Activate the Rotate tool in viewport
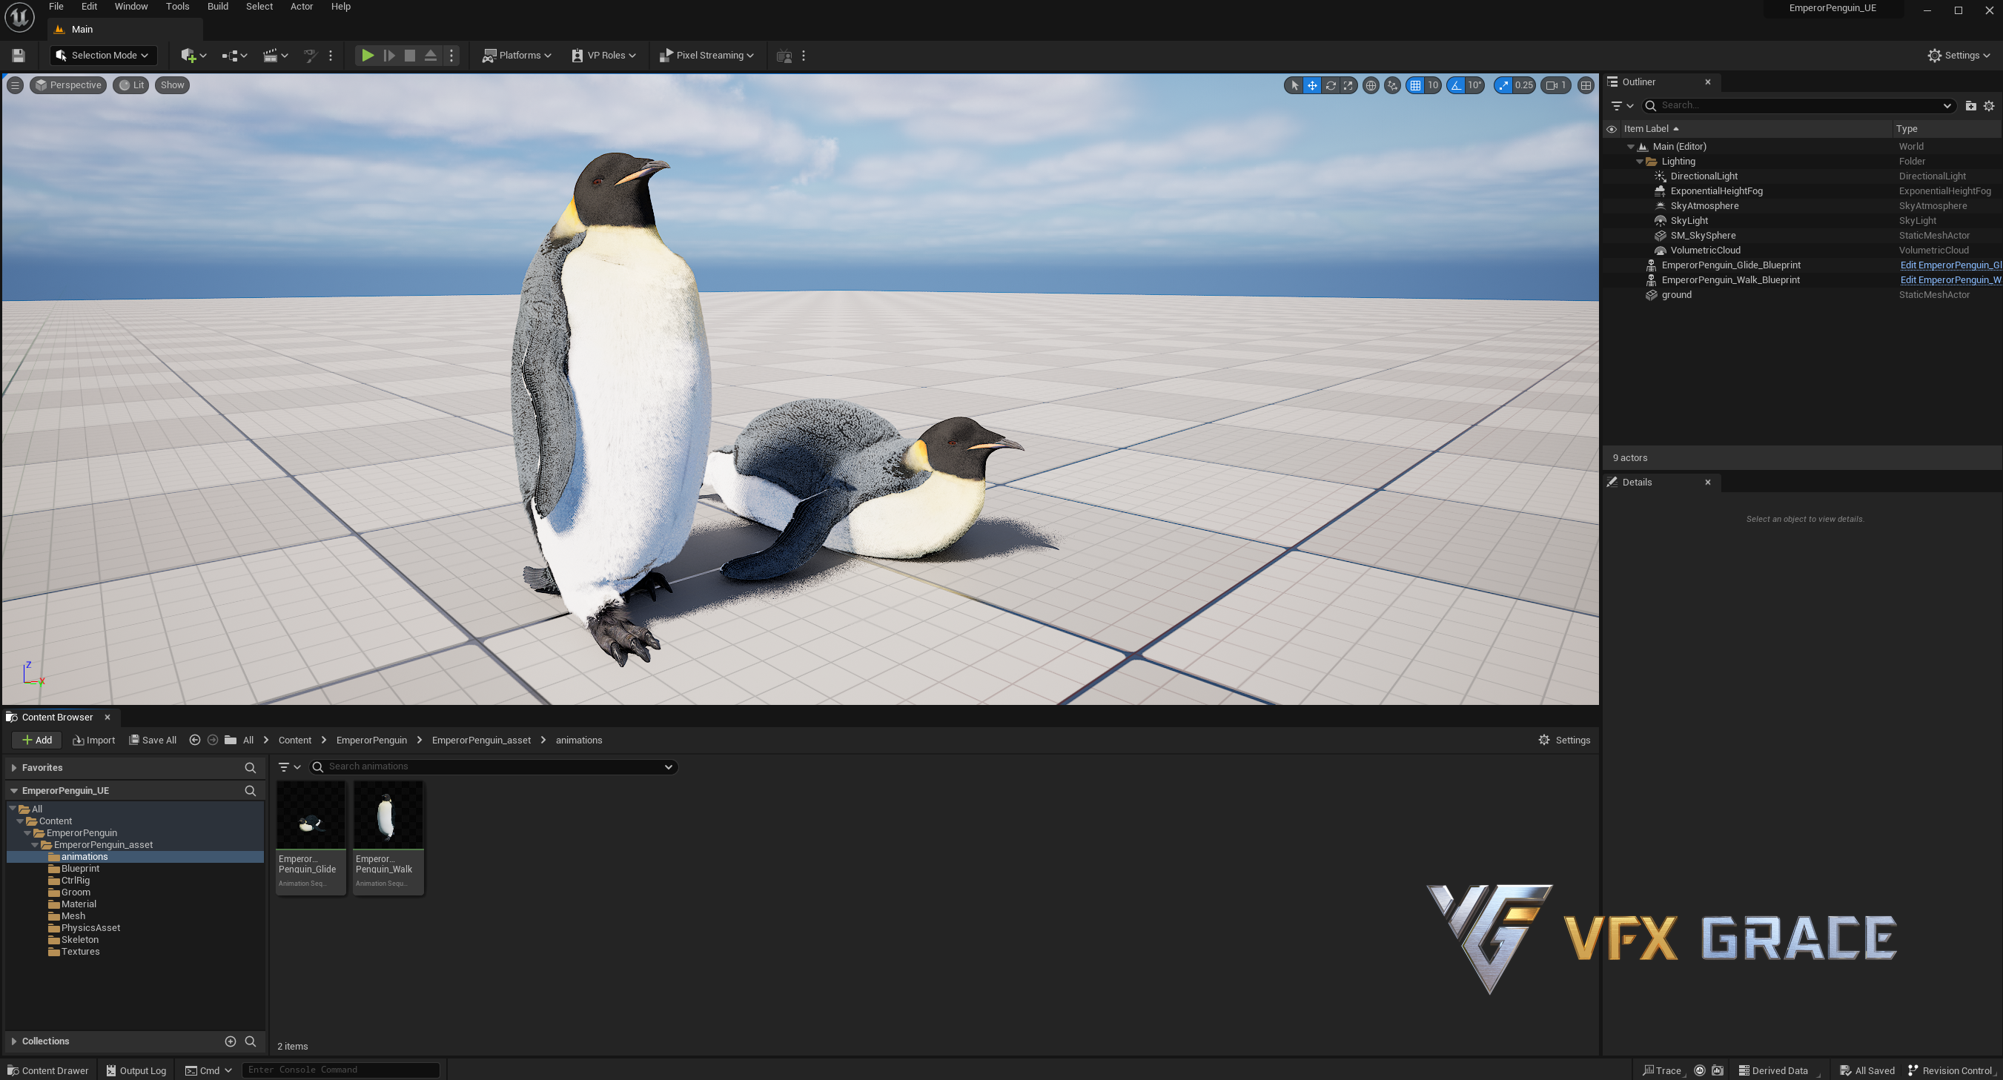Viewport: 2003px width, 1080px height. point(1331,86)
